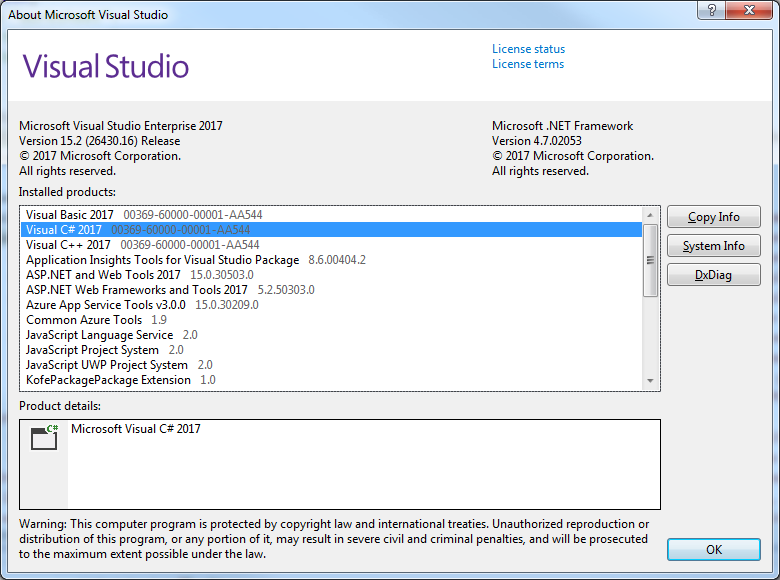The image size is (780, 580).
Task: Open the License terms link
Action: coord(528,64)
